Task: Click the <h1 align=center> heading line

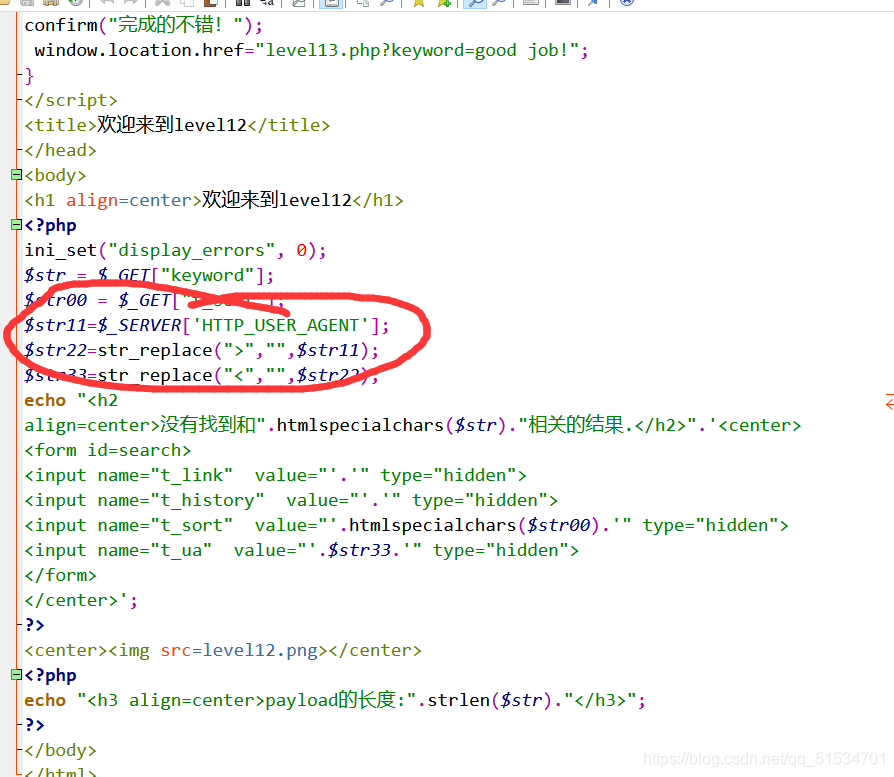Action: click(x=214, y=200)
